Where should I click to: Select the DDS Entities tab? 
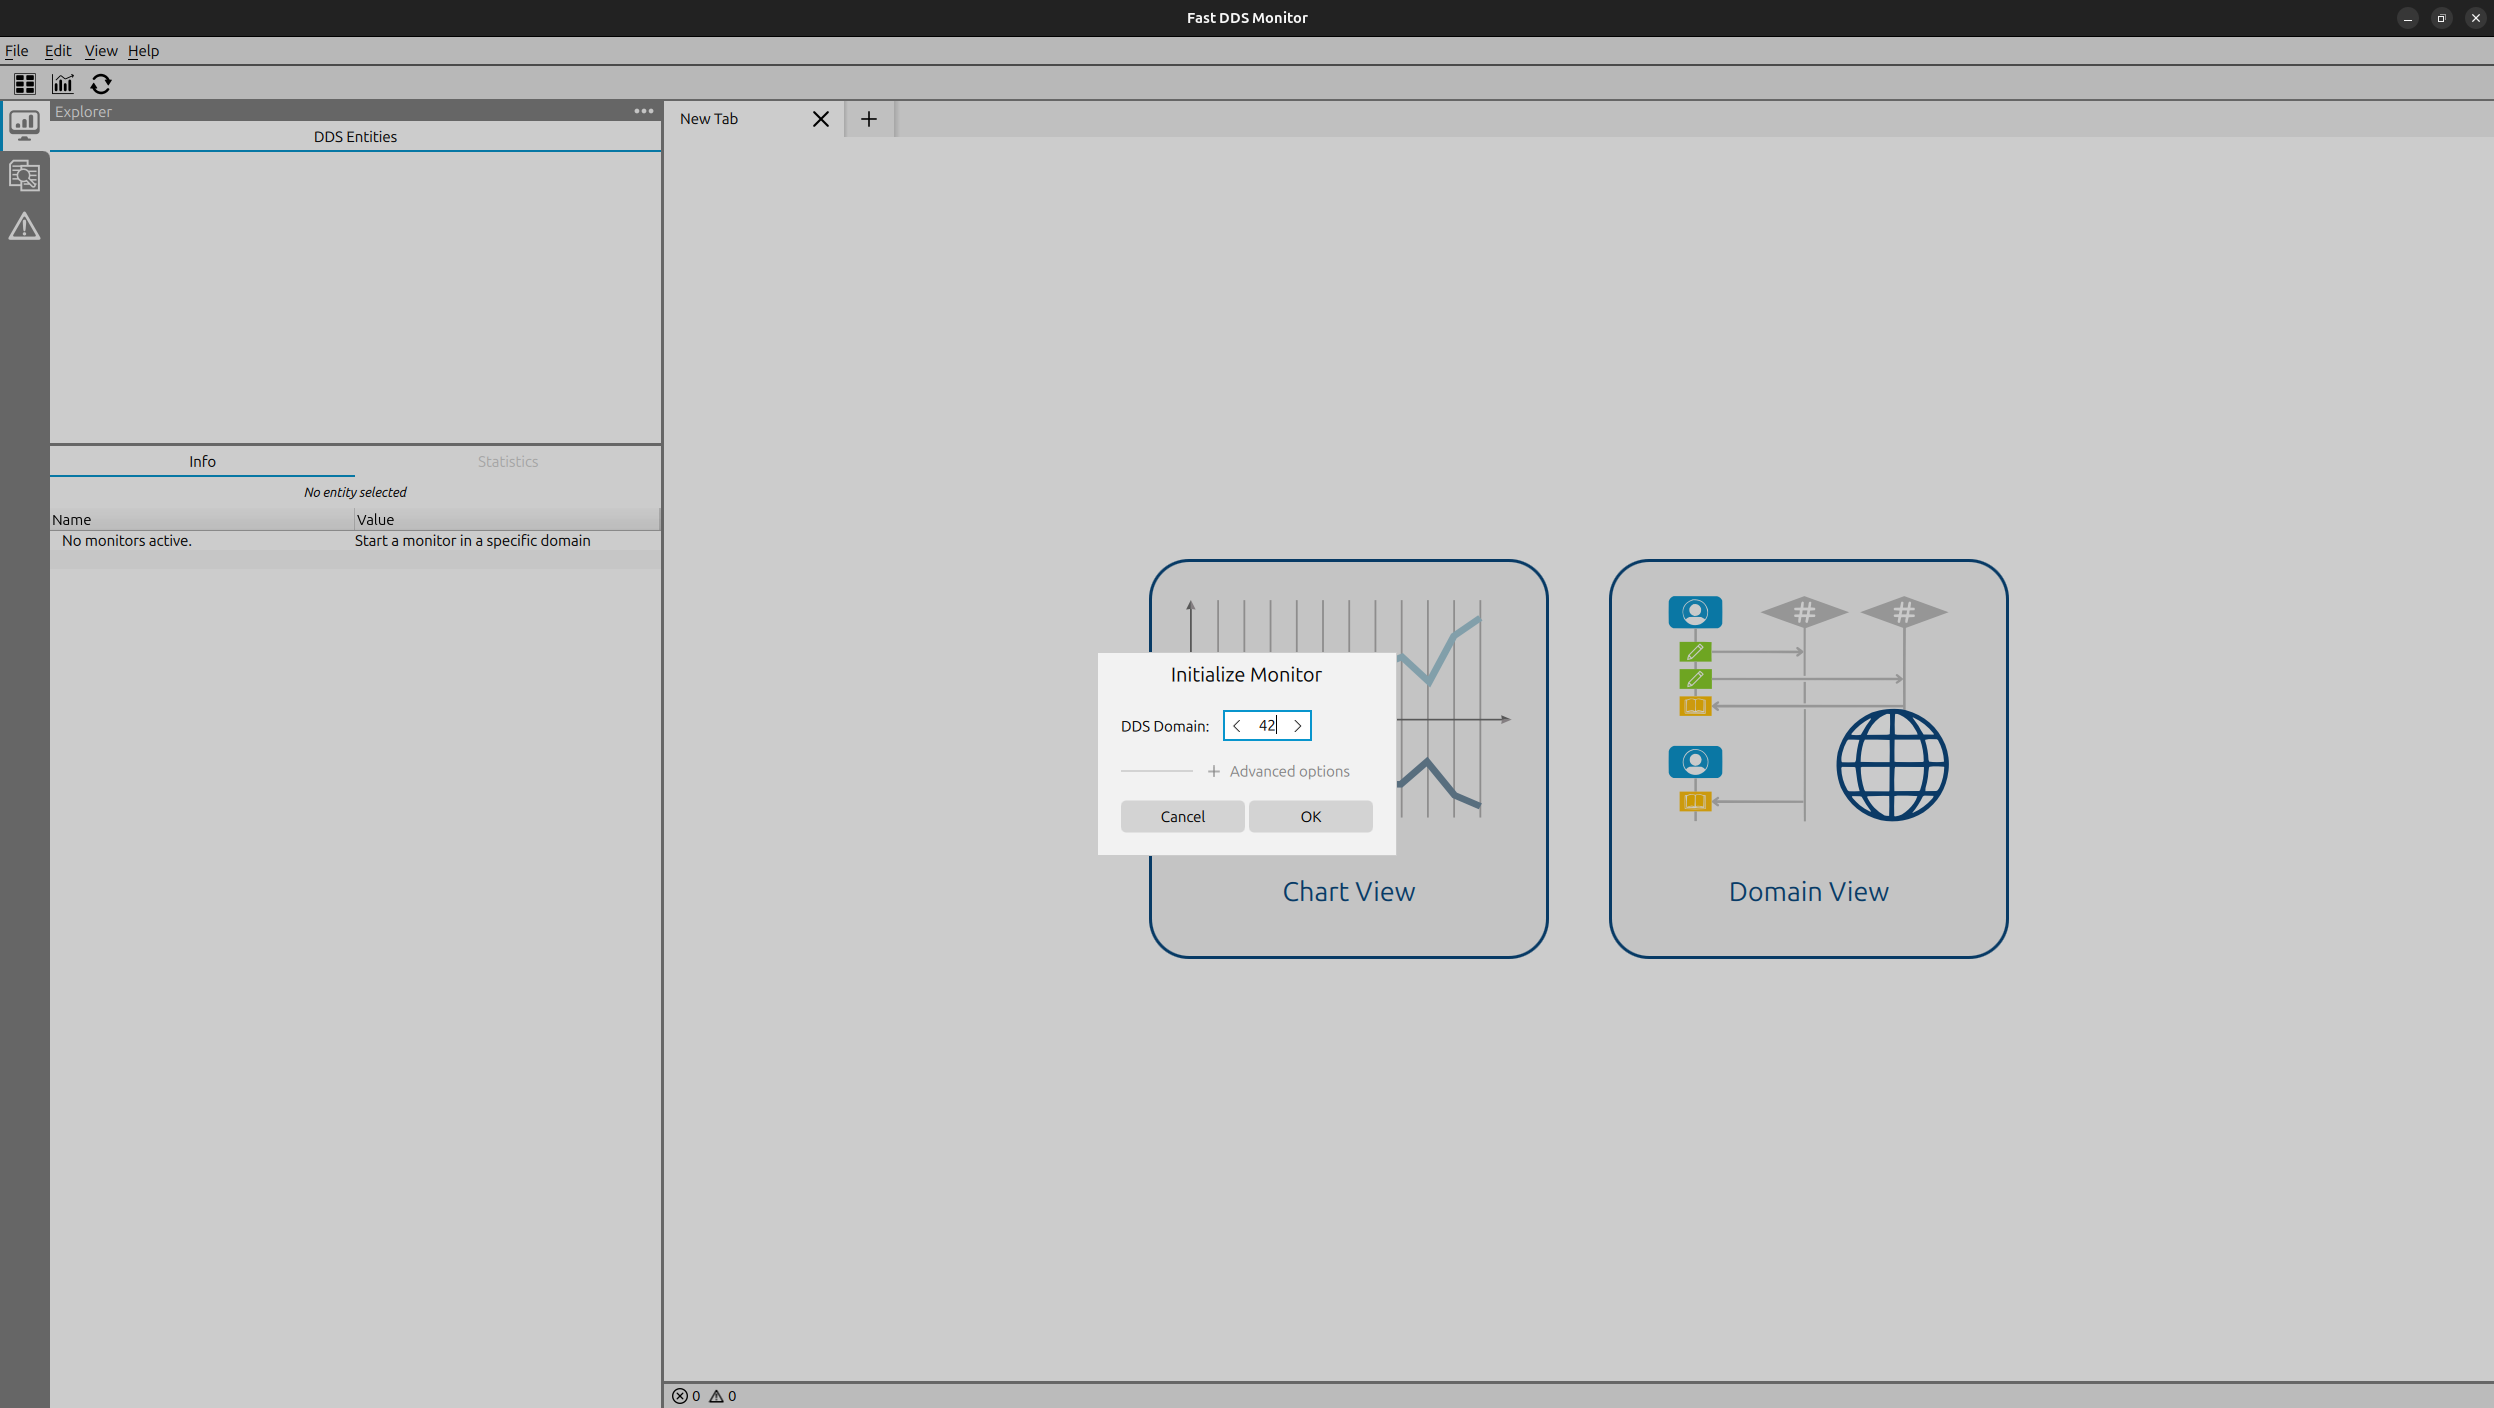click(x=355, y=136)
